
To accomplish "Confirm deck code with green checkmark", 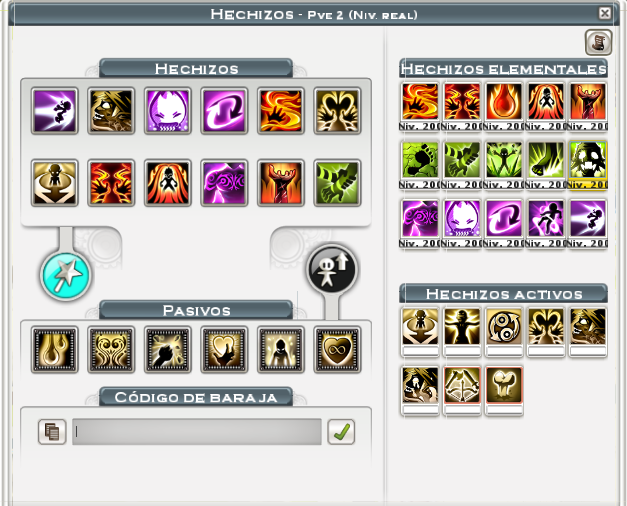I will [341, 432].
